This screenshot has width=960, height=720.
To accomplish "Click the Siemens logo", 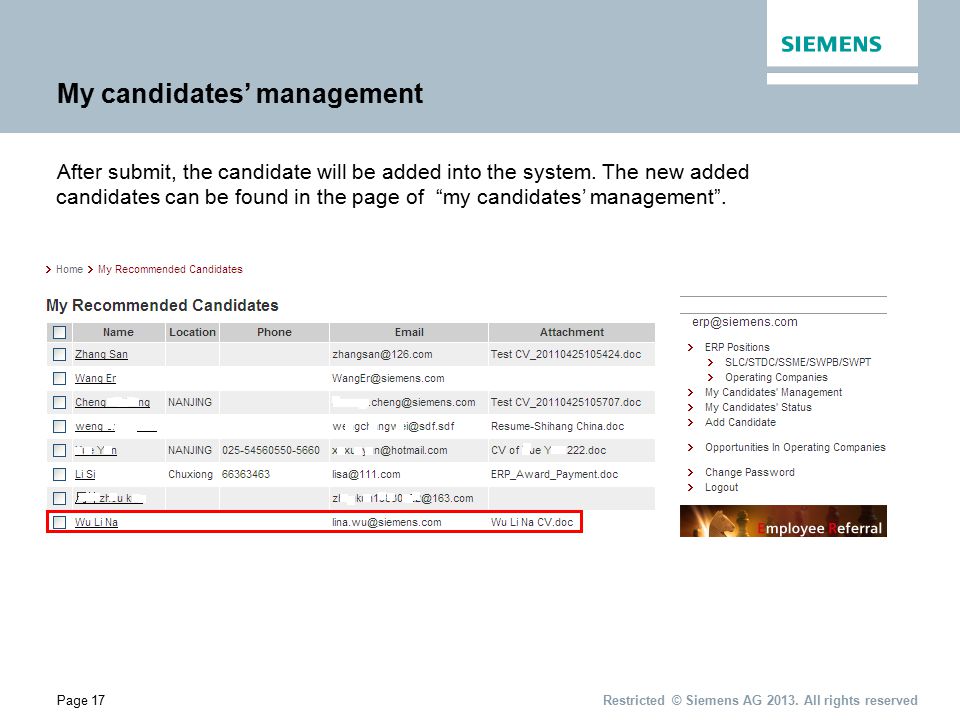I will (x=831, y=44).
